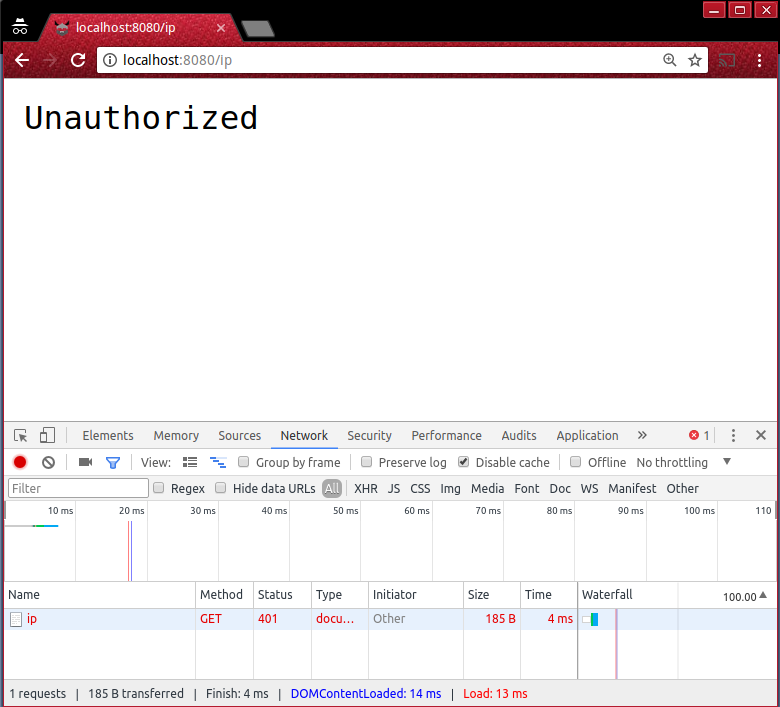780x707 pixels.
Task: Open the No throttling dropdown
Action: (684, 462)
